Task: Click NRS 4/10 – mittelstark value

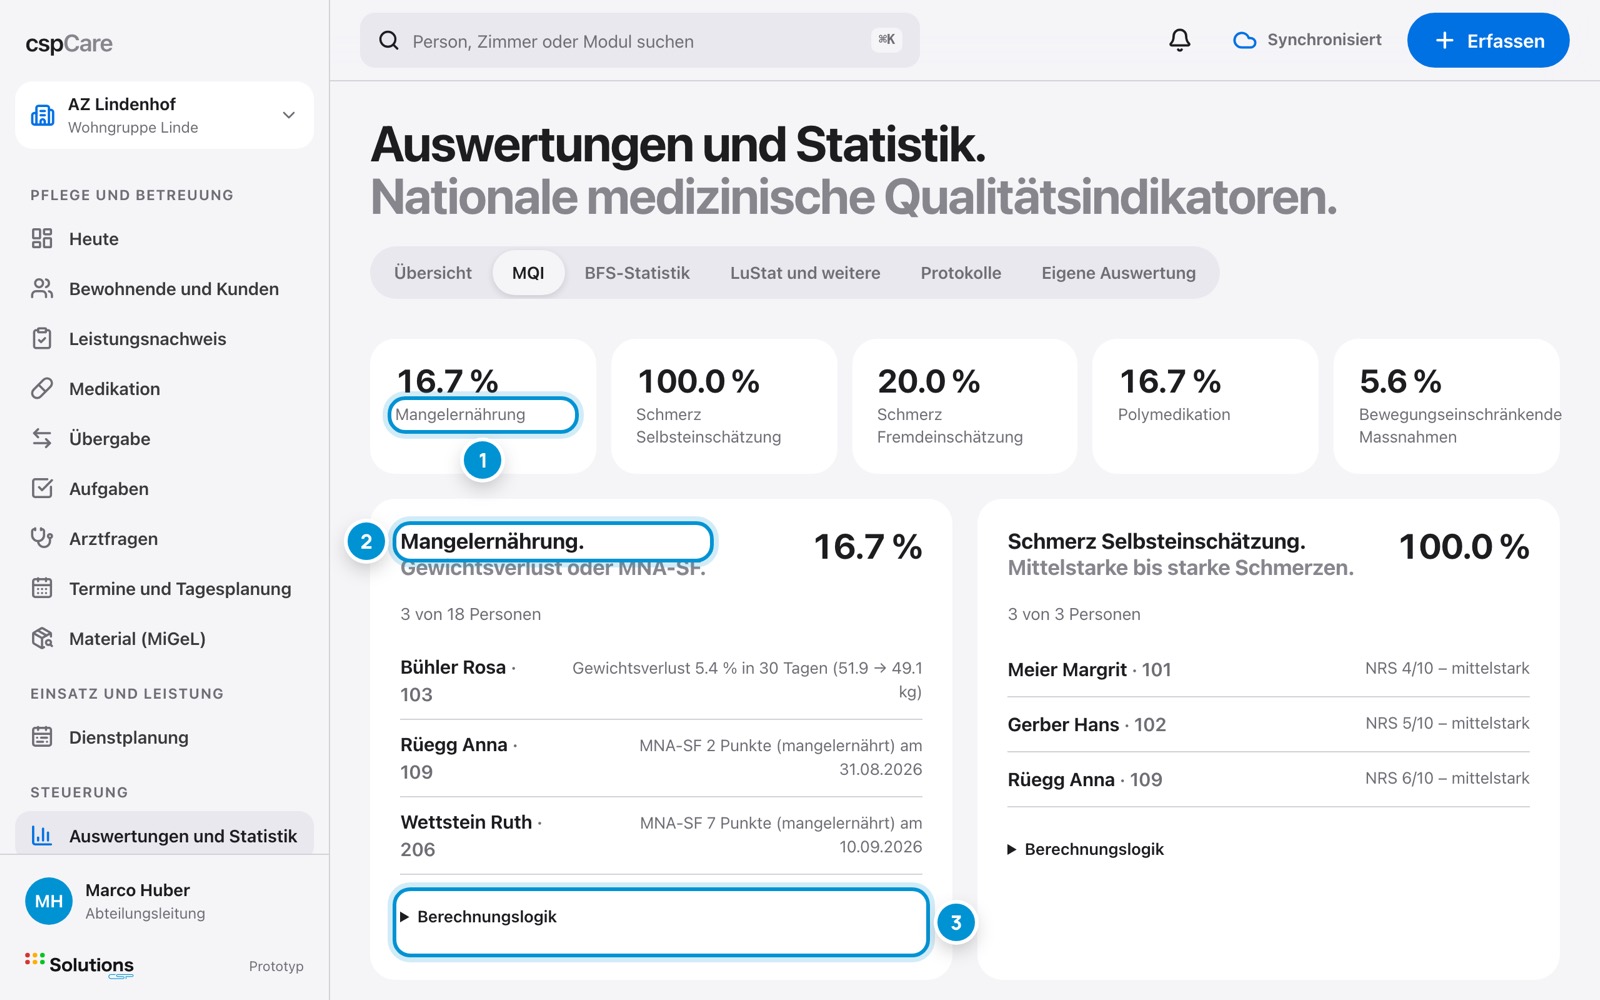Action: click(1447, 668)
